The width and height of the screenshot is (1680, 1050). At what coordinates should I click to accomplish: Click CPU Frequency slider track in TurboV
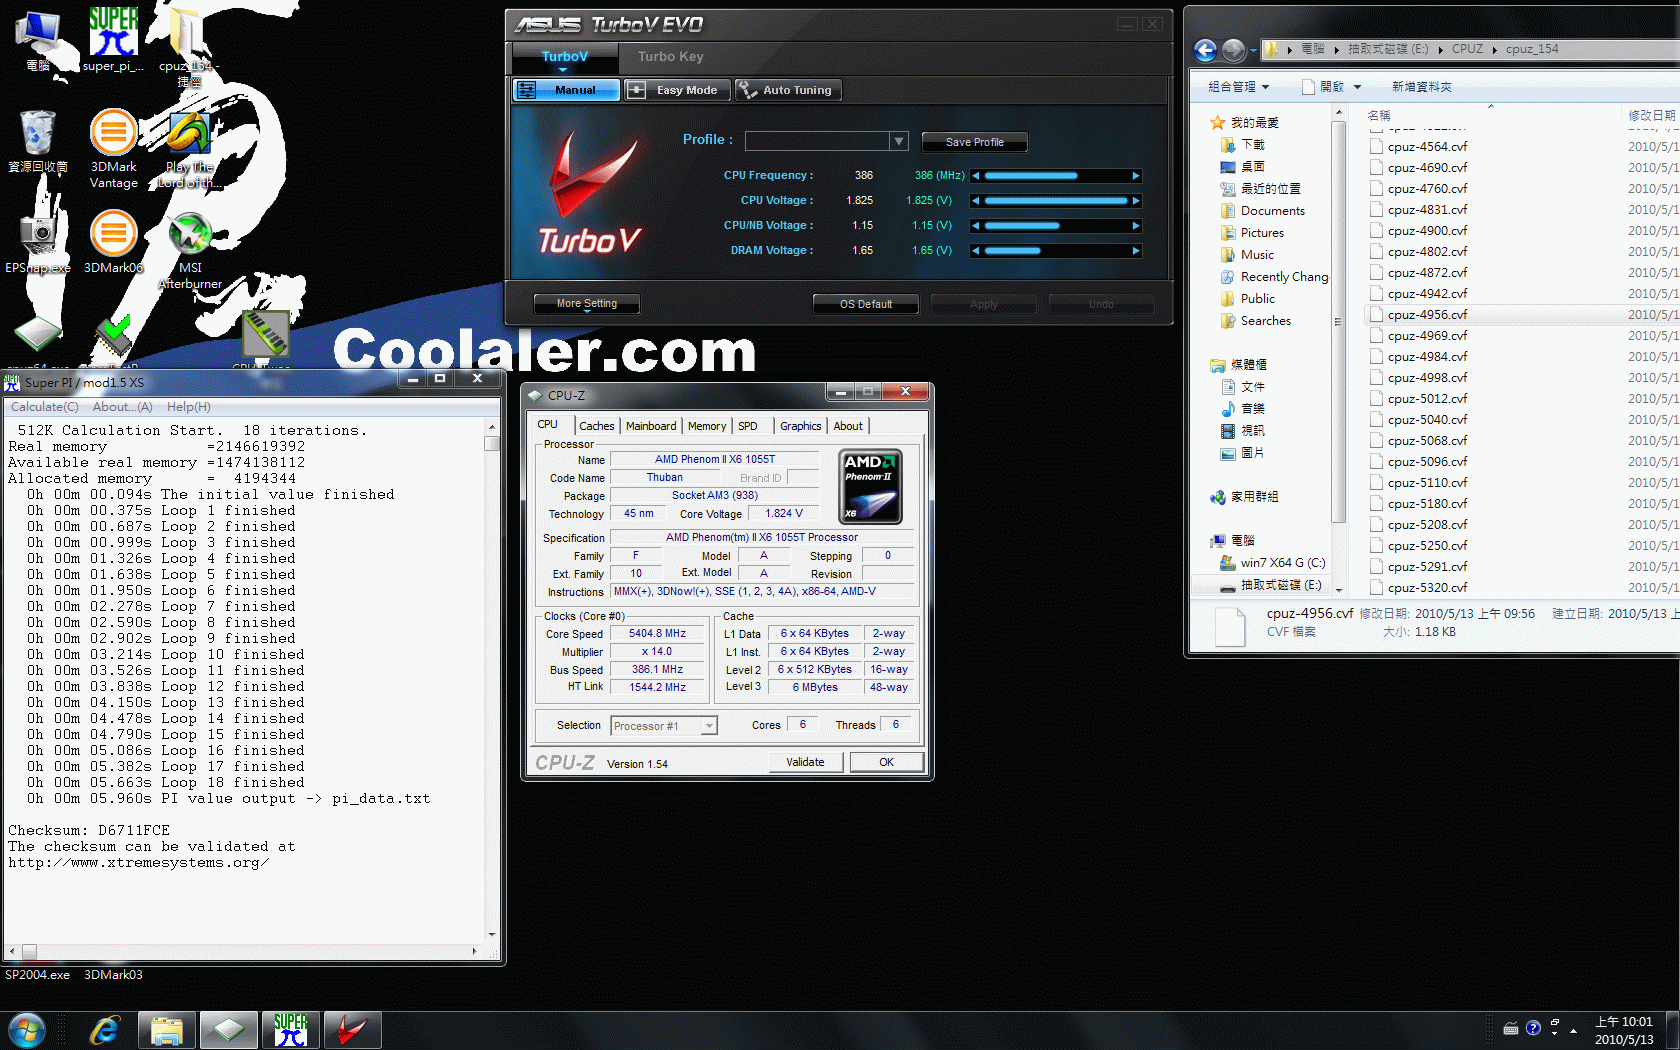(1056, 176)
